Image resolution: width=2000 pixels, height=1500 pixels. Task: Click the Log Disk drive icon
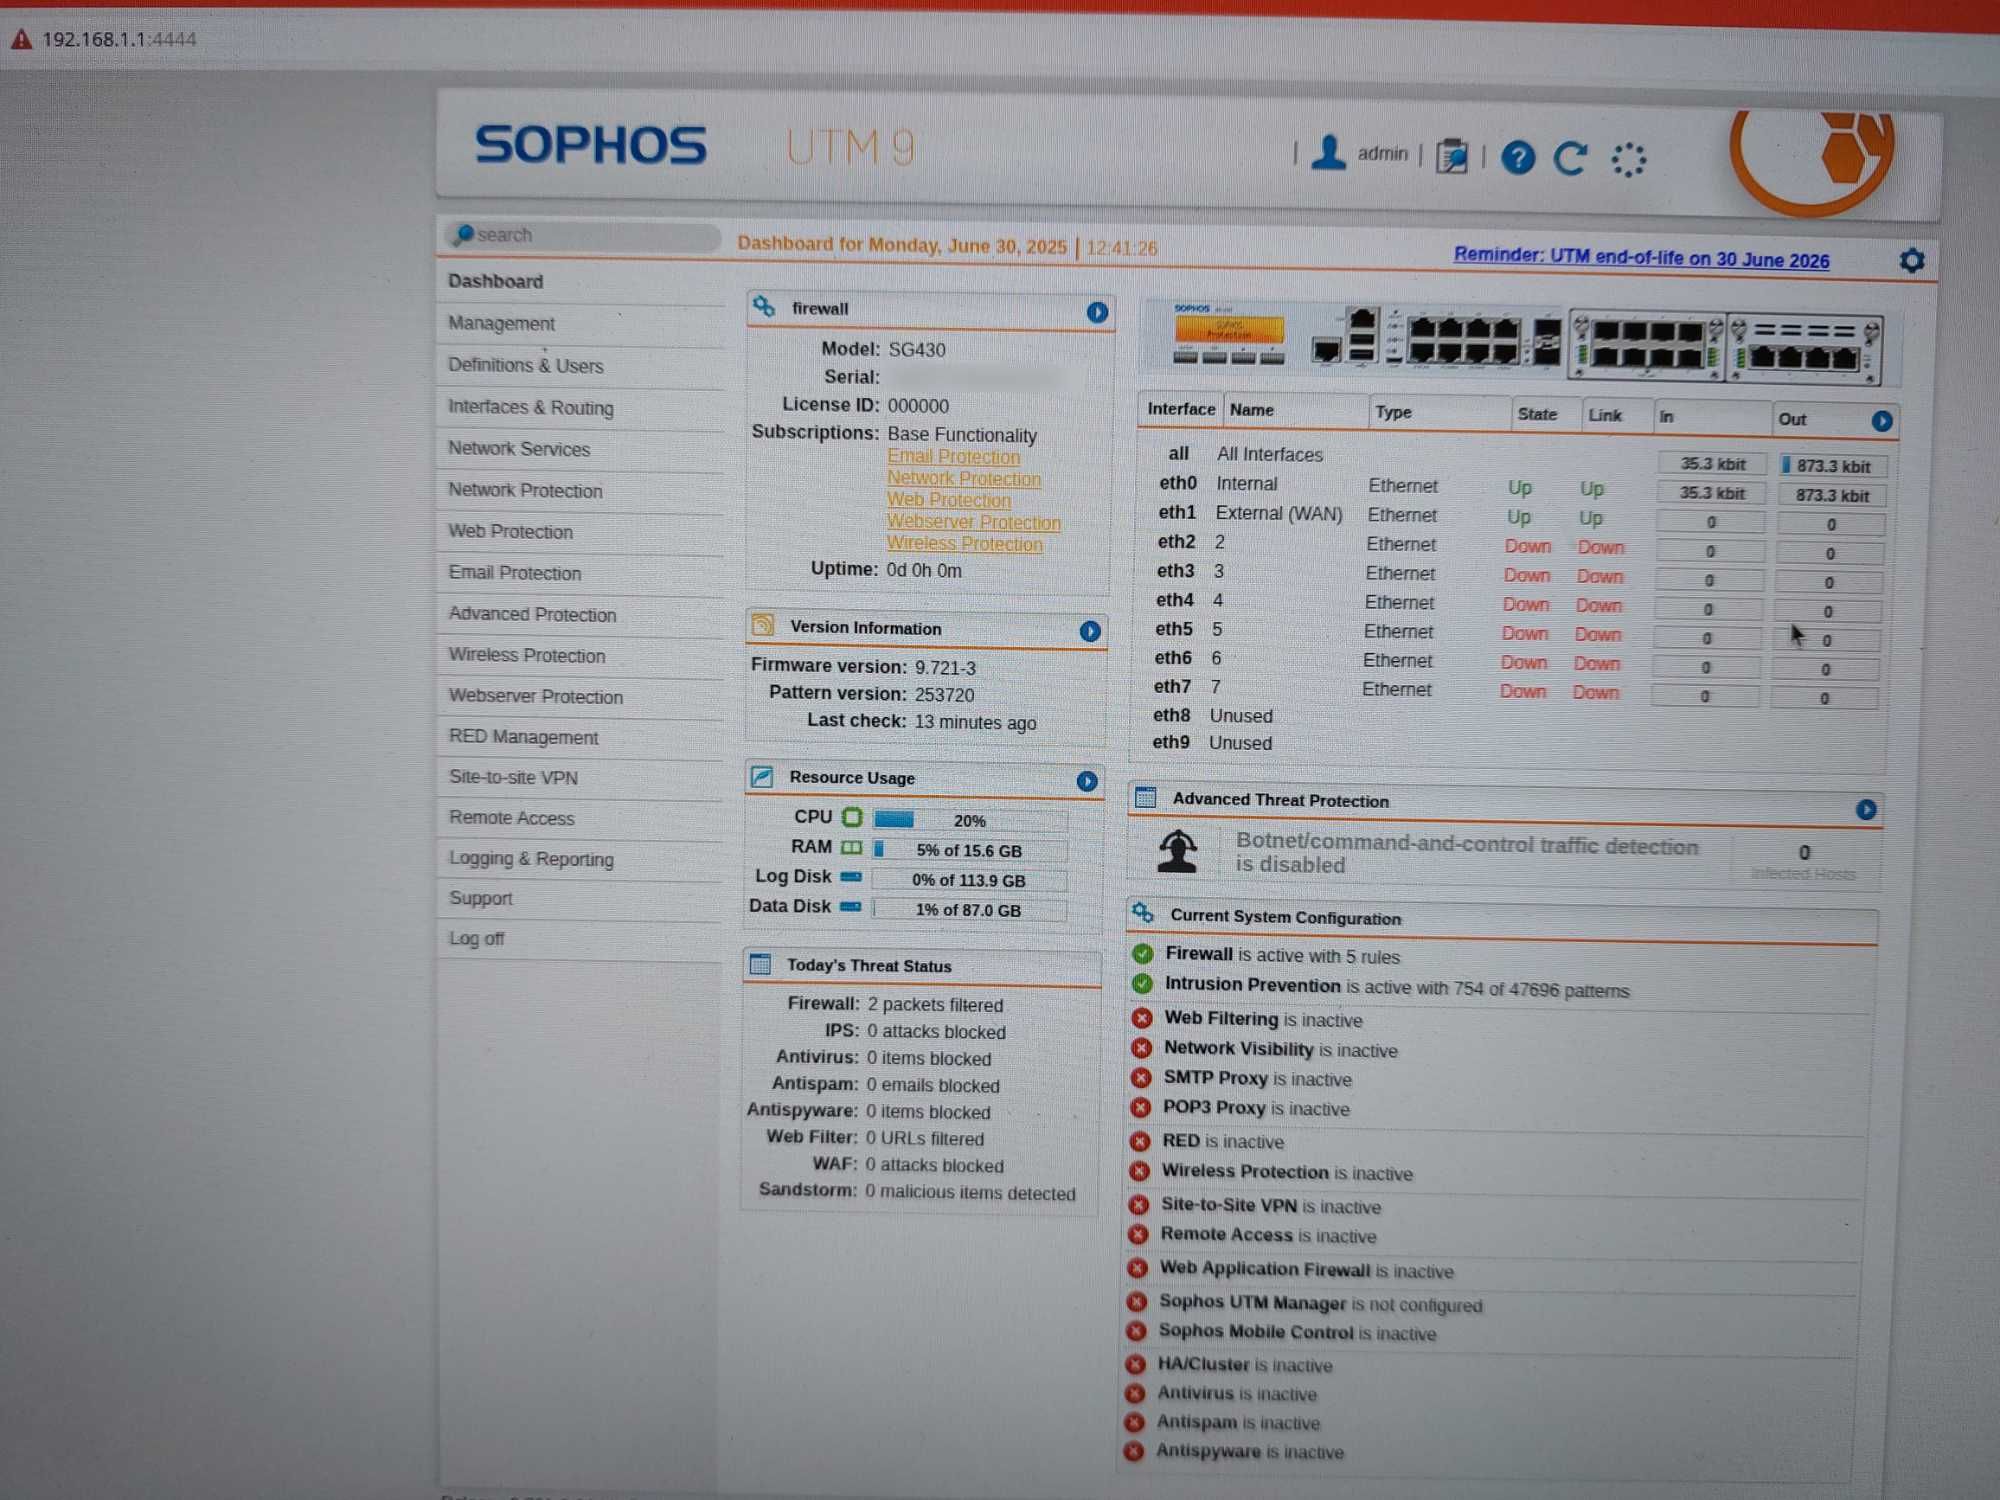[850, 877]
